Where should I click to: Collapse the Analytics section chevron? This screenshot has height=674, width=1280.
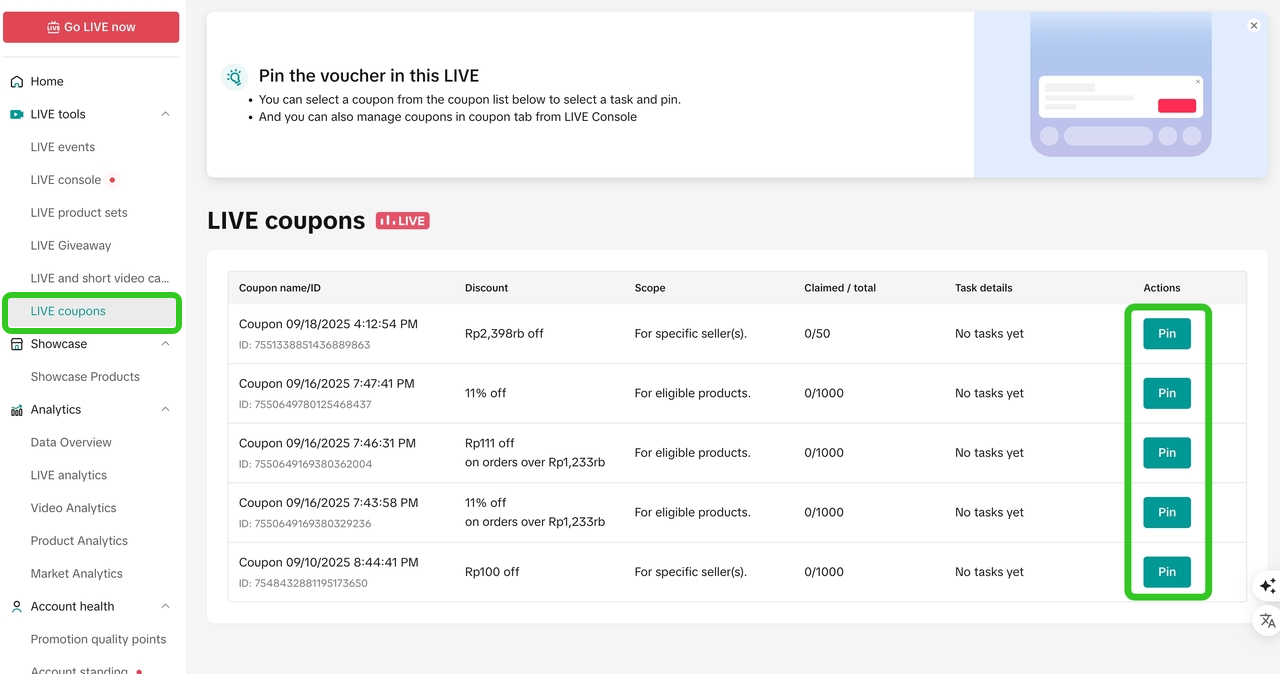click(166, 410)
